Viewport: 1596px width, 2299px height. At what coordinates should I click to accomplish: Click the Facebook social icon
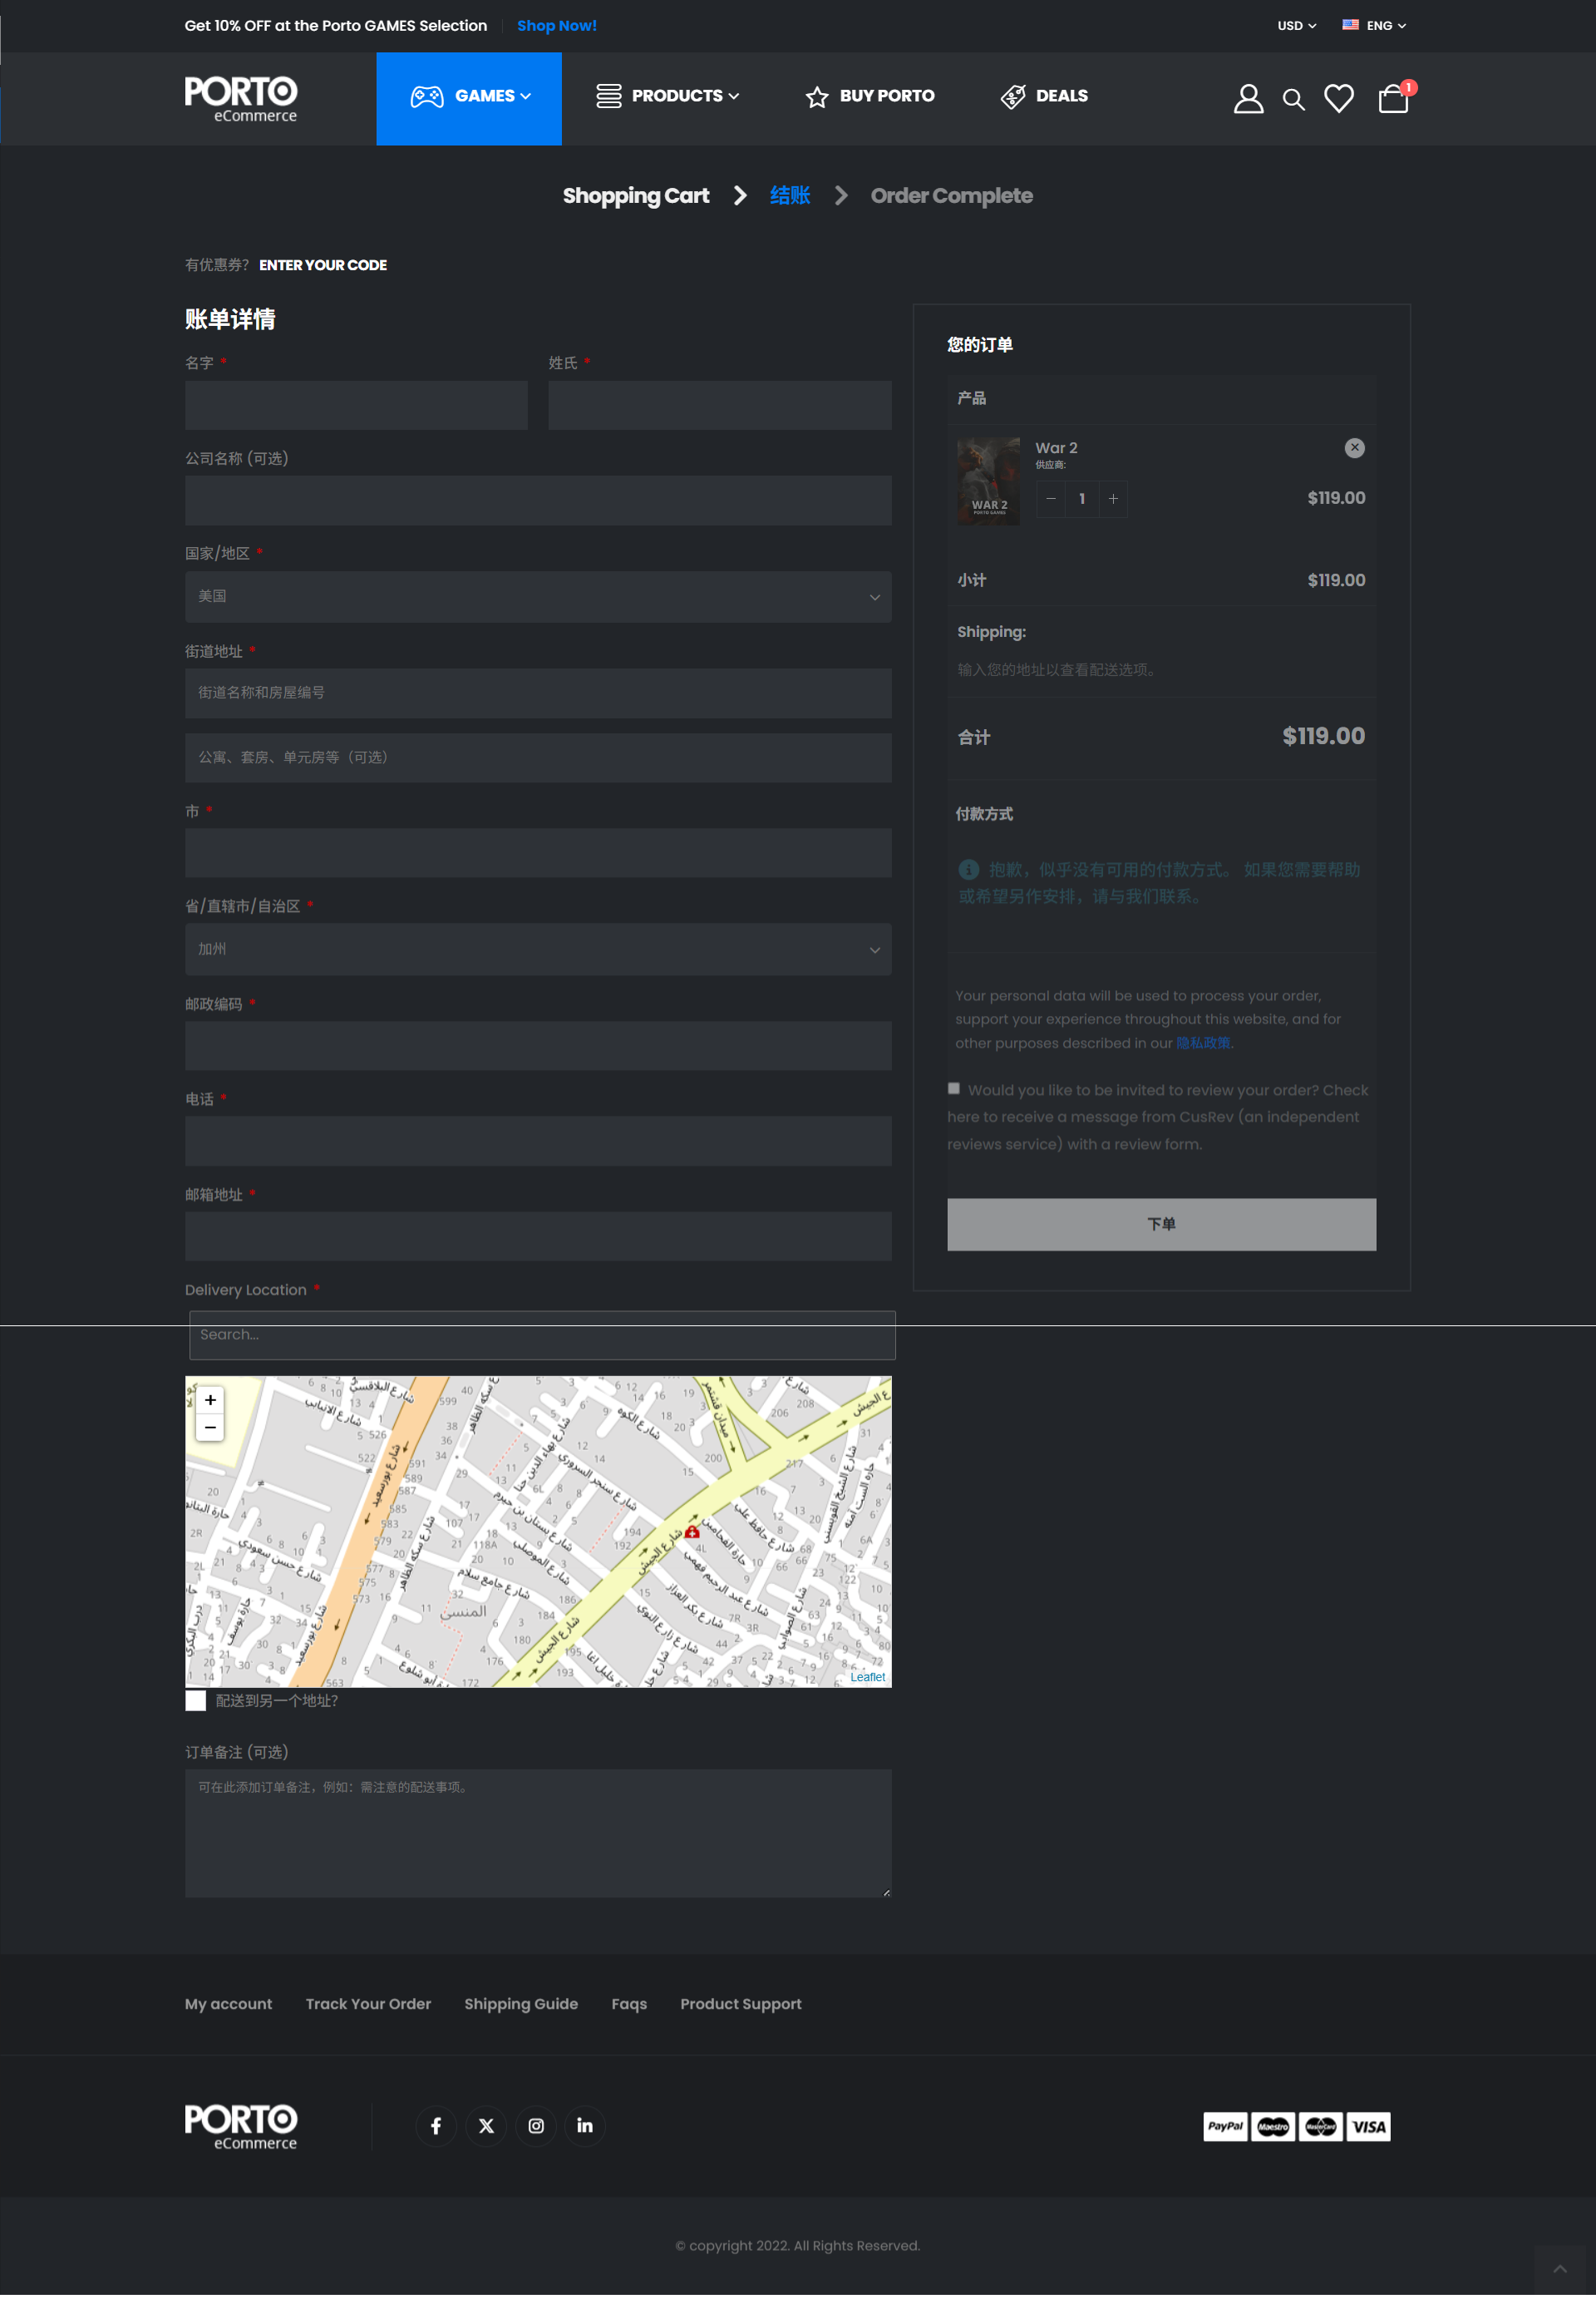coord(436,2126)
